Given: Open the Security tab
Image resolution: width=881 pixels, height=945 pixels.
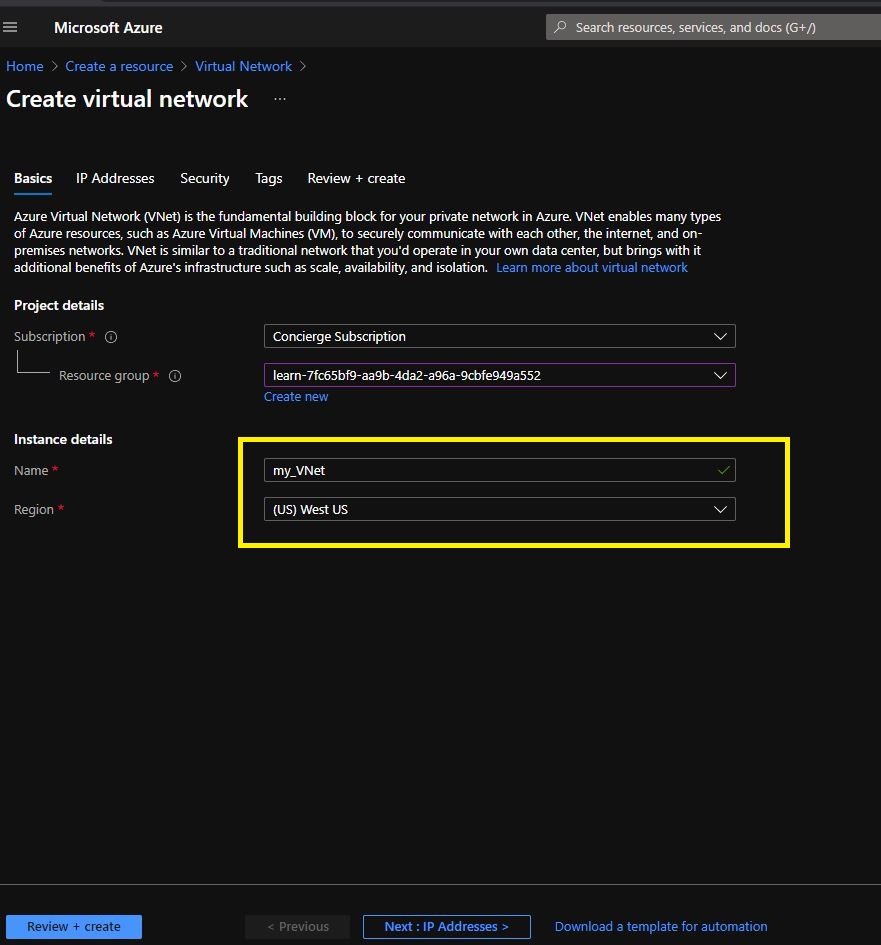Looking at the screenshot, I should (x=205, y=178).
